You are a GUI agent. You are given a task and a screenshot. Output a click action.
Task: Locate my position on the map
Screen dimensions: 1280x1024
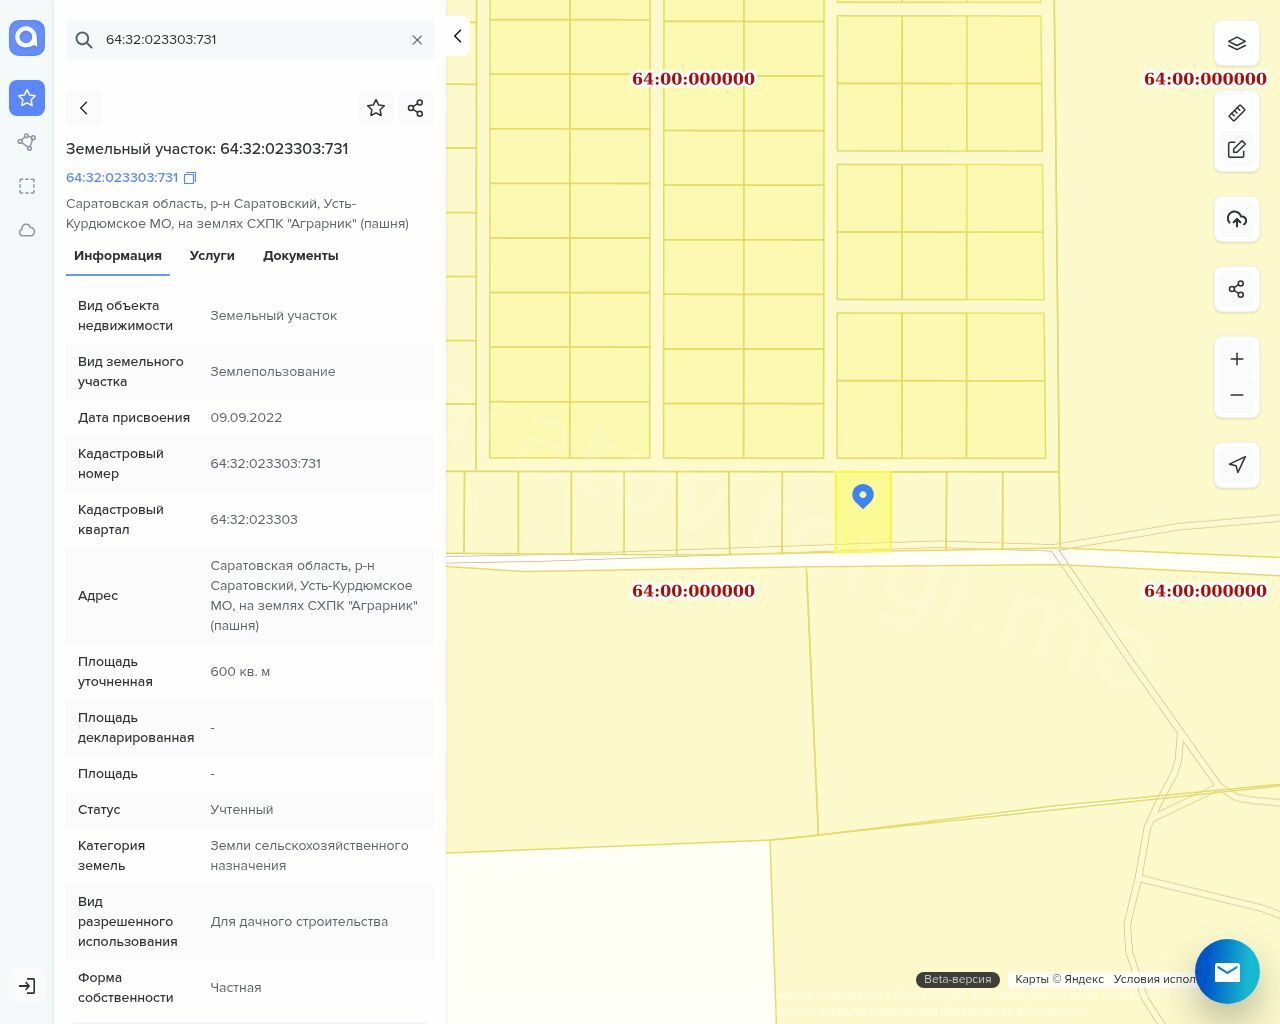click(x=1237, y=465)
